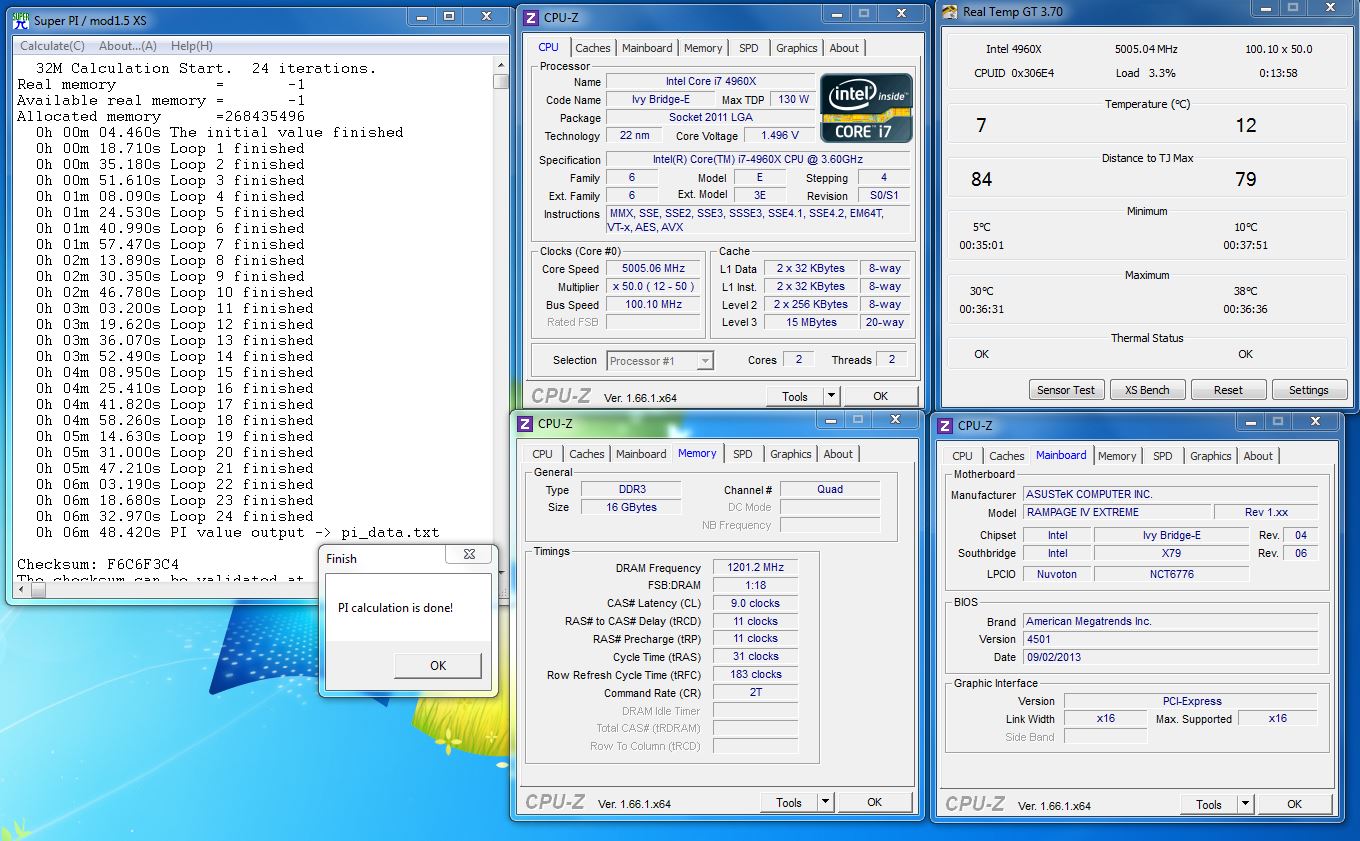Click OK in CPU-Z Mainboard window

[x=1294, y=804]
